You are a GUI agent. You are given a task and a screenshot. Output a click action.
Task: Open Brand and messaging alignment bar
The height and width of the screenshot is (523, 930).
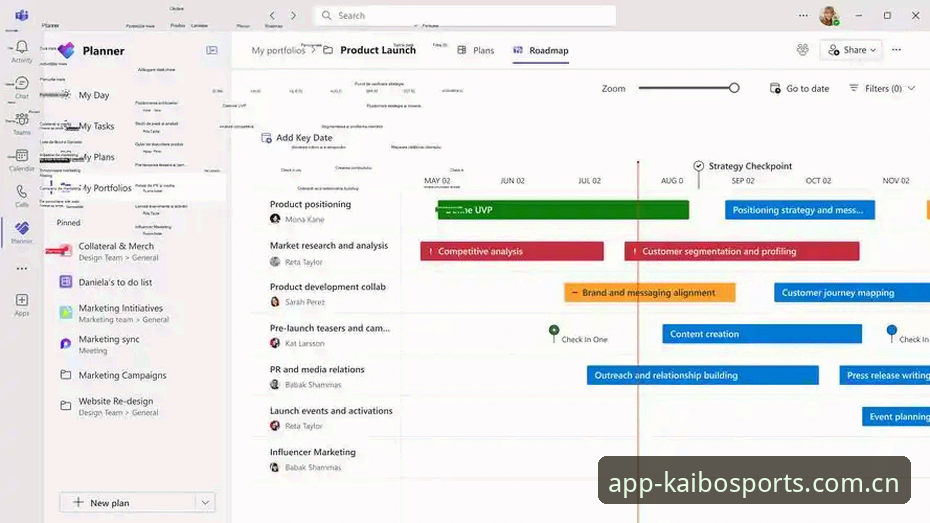[649, 292]
